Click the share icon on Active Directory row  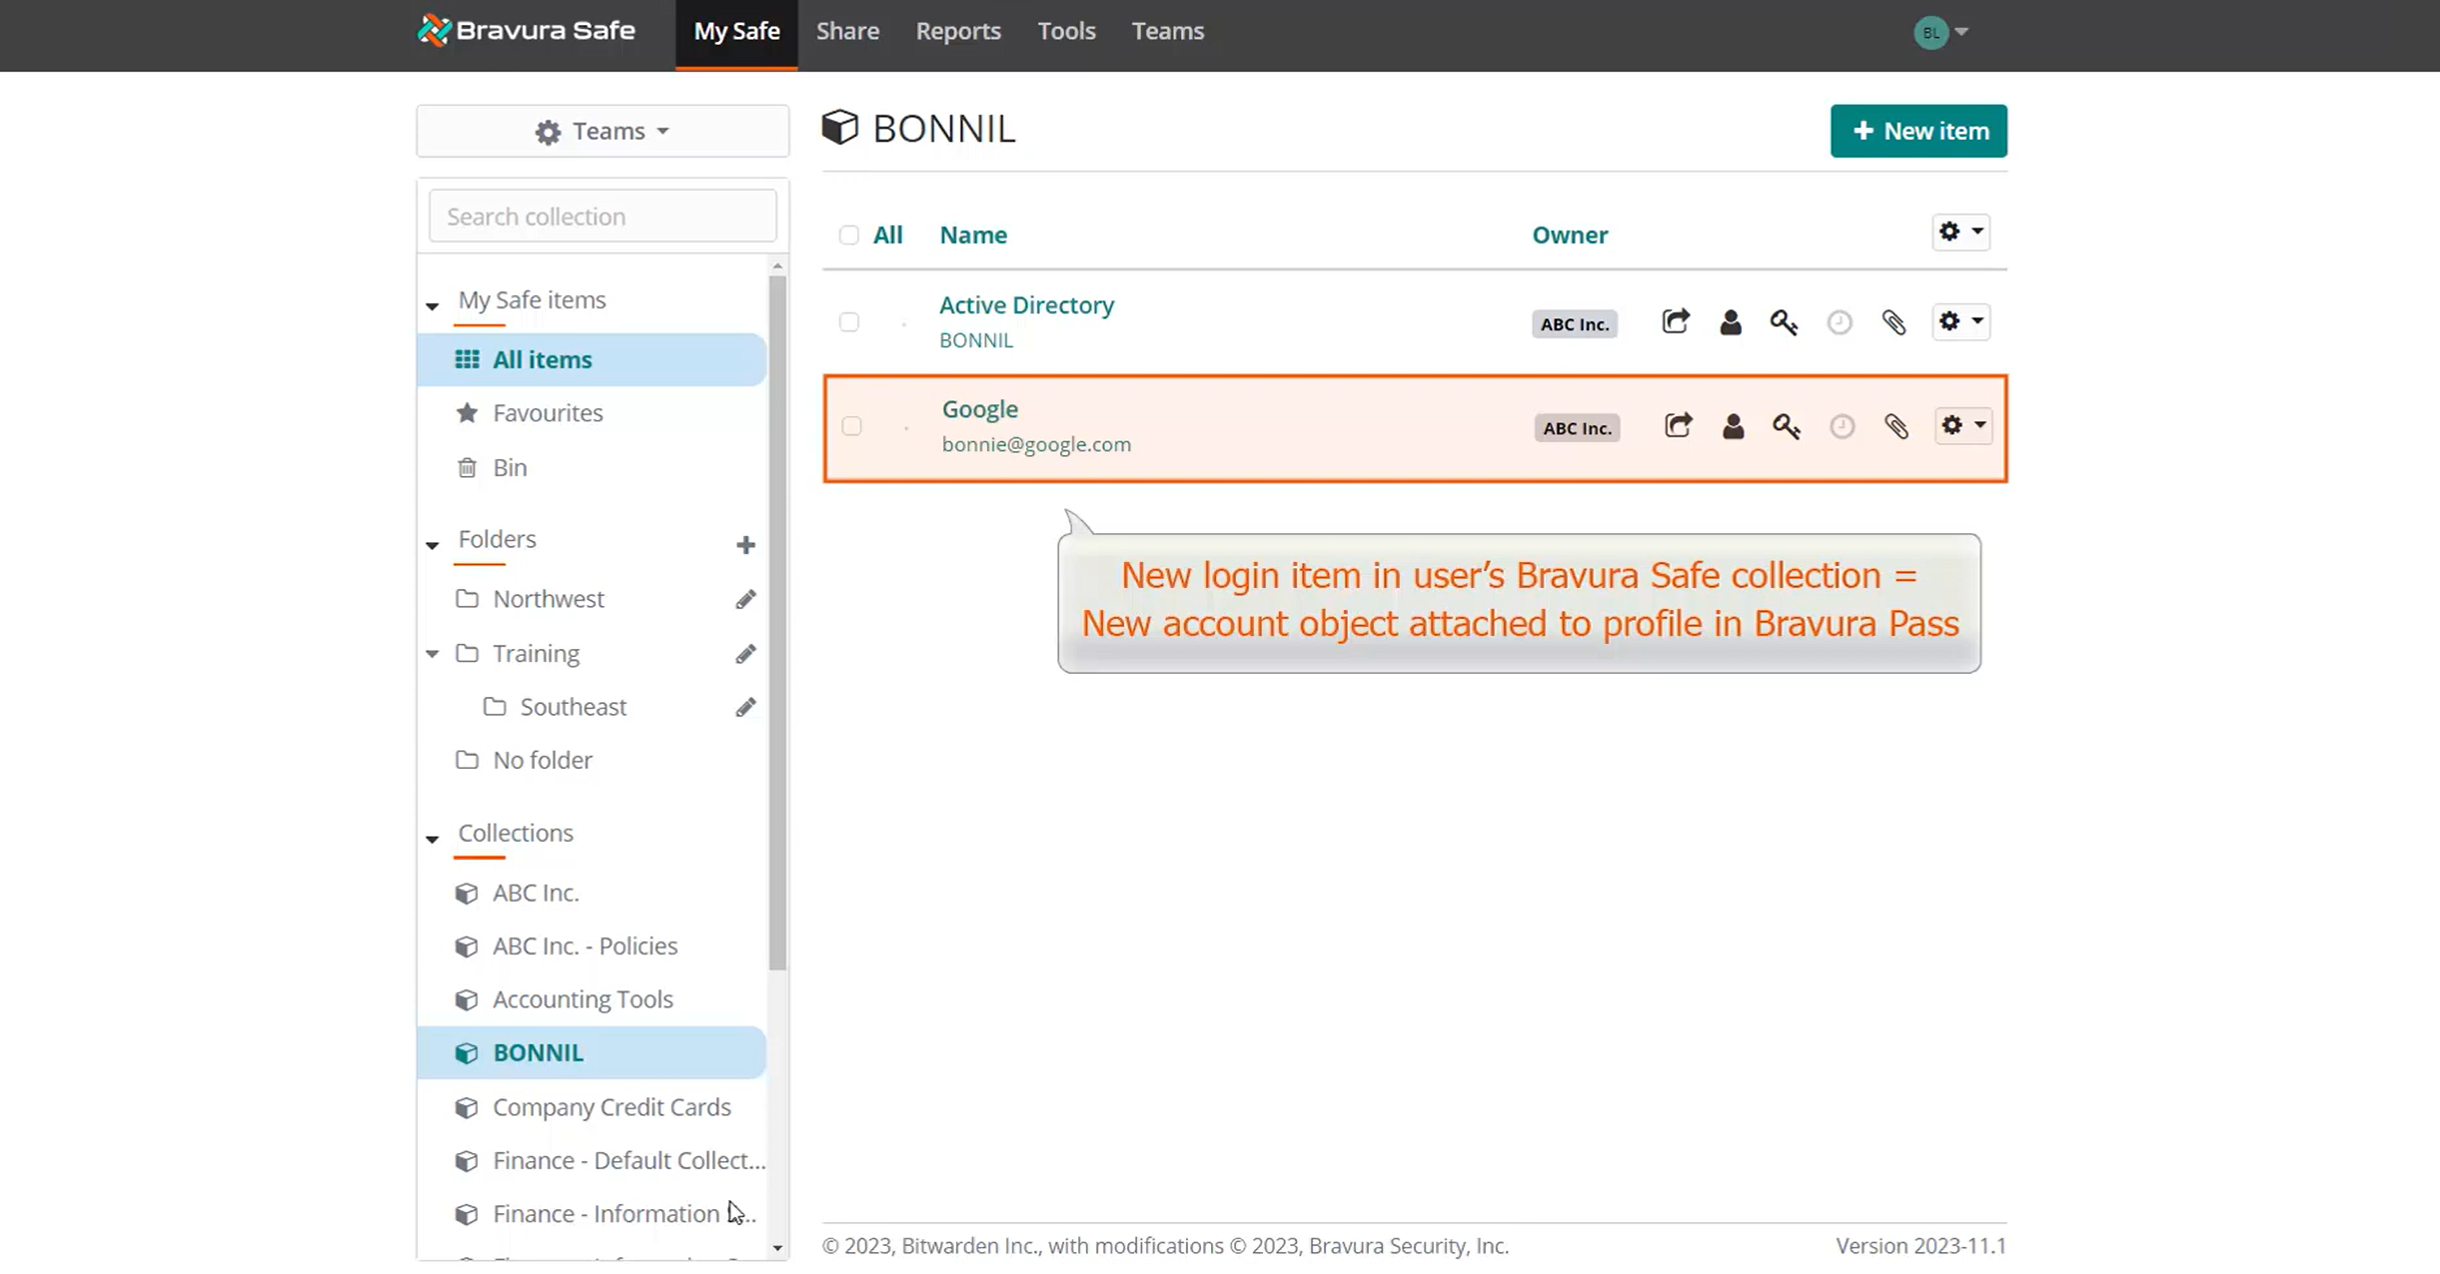(1675, 321)
